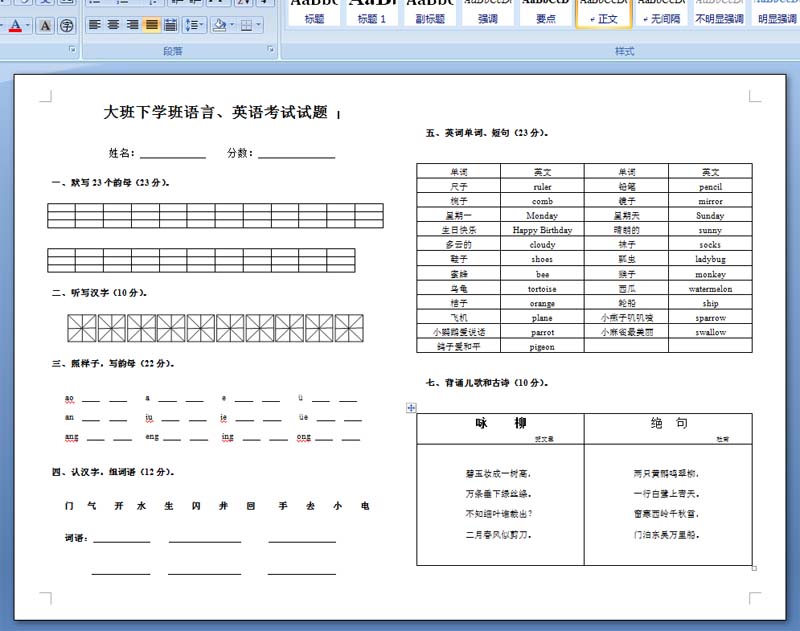Click the table cell 'orange'
800x631 pixels.
(542, 303)
